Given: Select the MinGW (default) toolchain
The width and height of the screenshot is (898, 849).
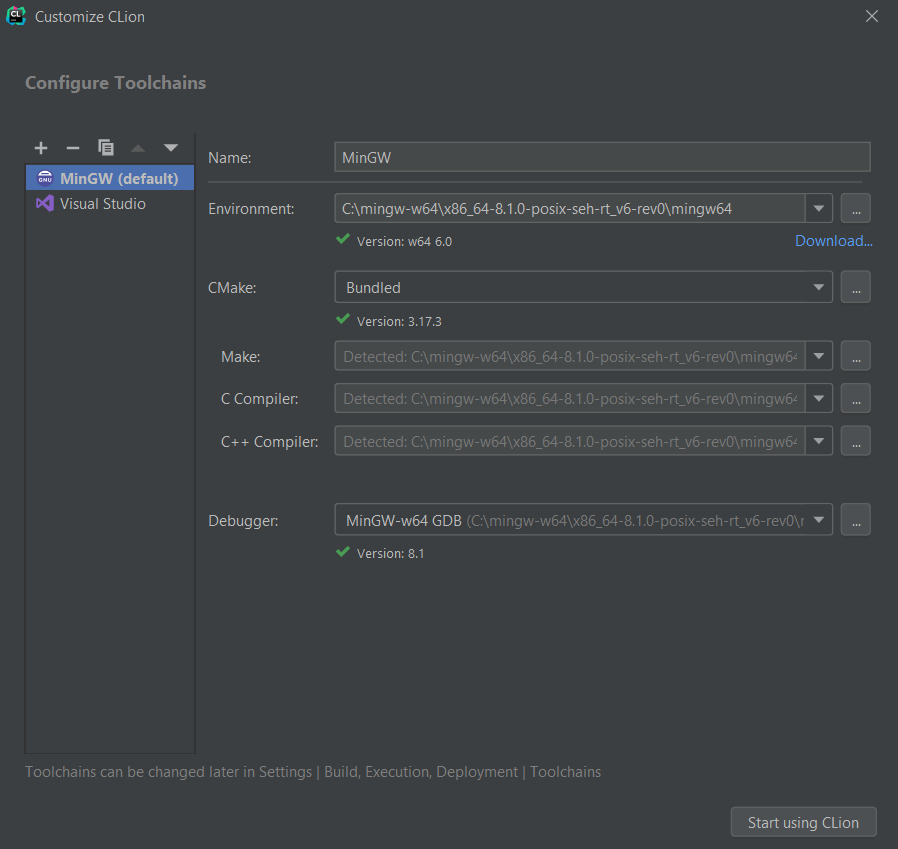Looking at the screenshot, I should coord(110,179).
